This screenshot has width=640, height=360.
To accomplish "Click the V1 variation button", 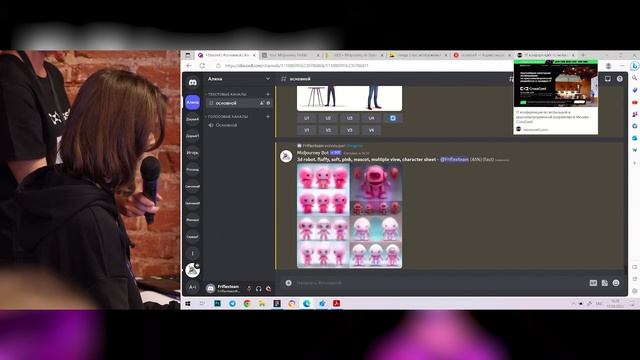I will (307, 130).
